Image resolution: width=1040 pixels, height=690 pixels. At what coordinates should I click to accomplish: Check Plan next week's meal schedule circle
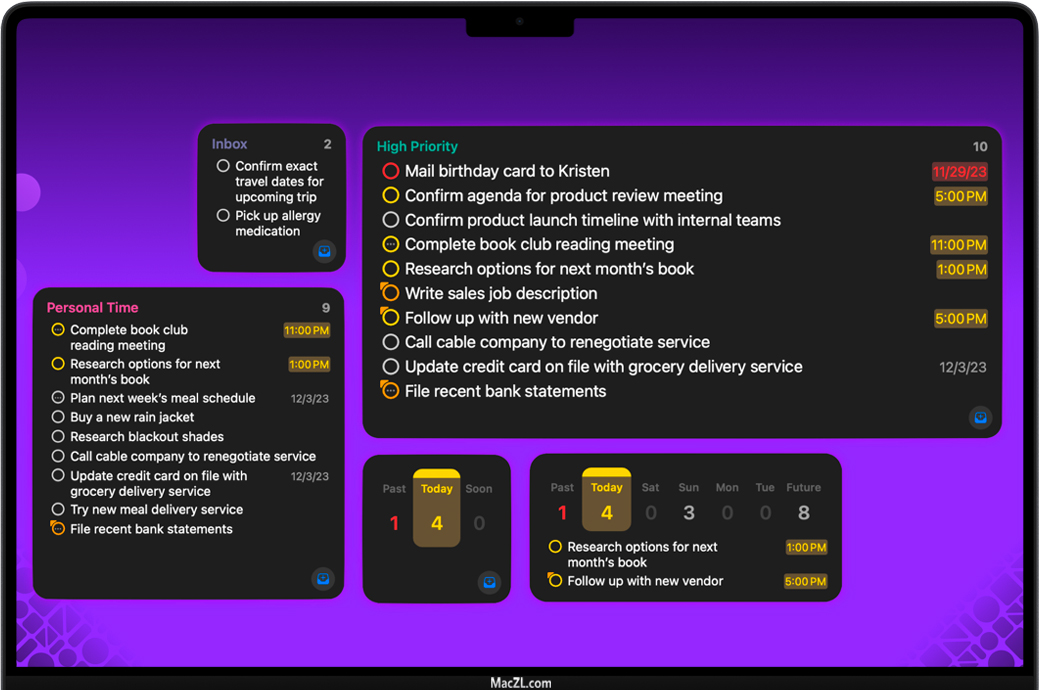pyautogui.click(x=58, y=398)
